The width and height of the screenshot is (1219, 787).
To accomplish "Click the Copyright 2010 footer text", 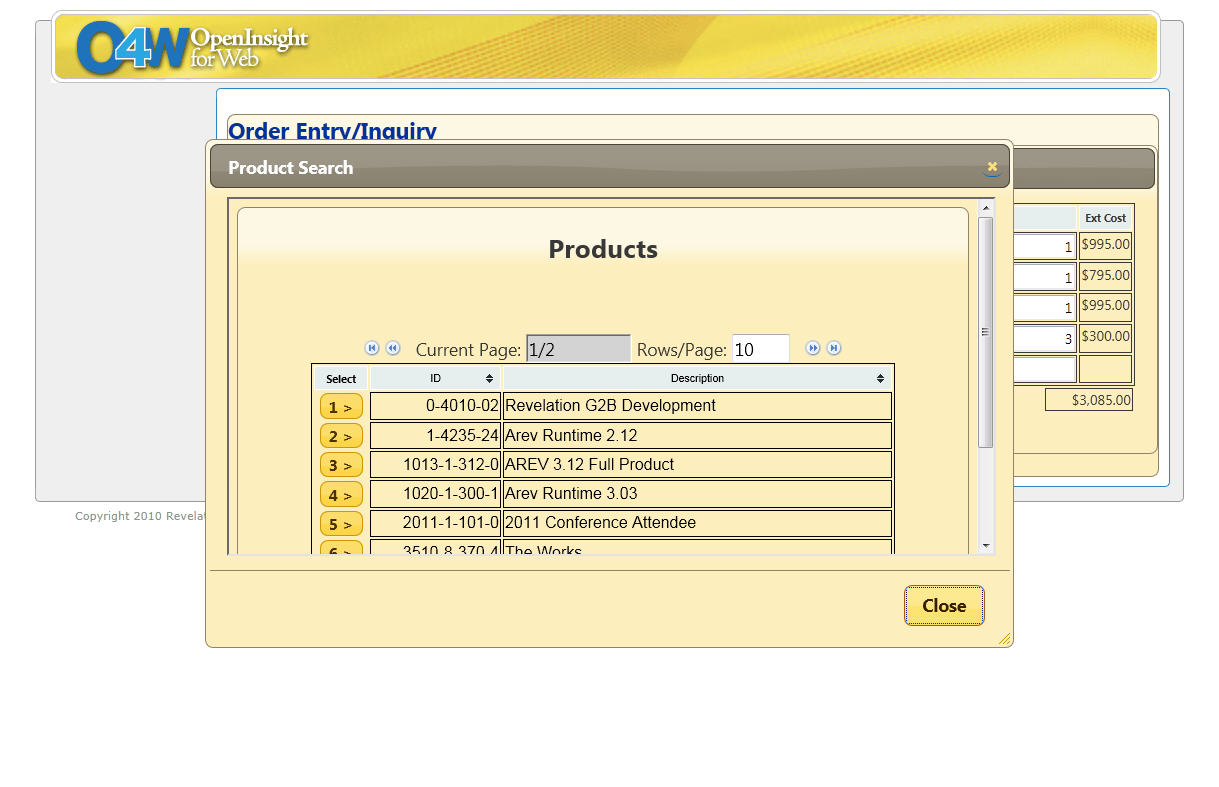I will (x=140, y=516).
